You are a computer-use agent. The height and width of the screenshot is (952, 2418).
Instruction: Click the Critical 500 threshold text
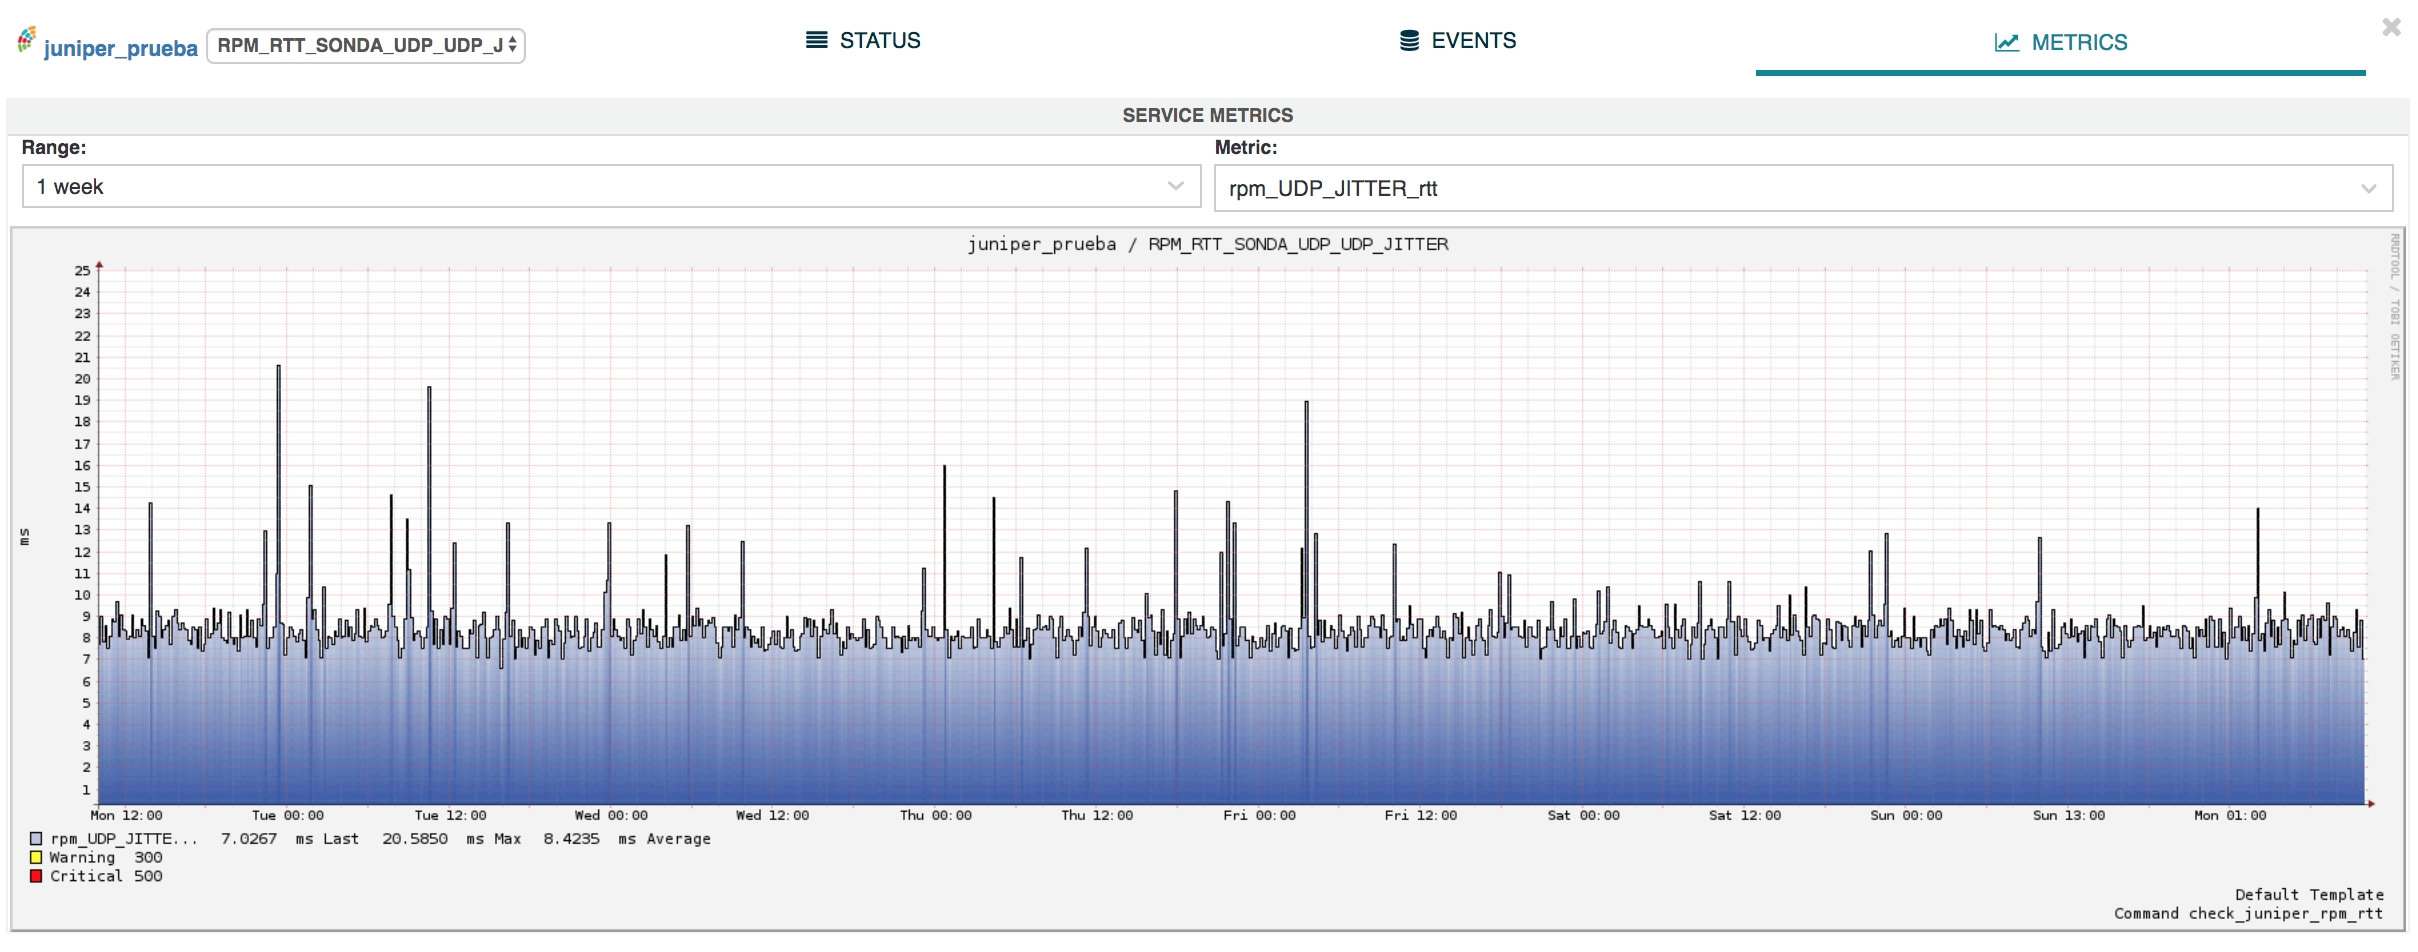106,876
